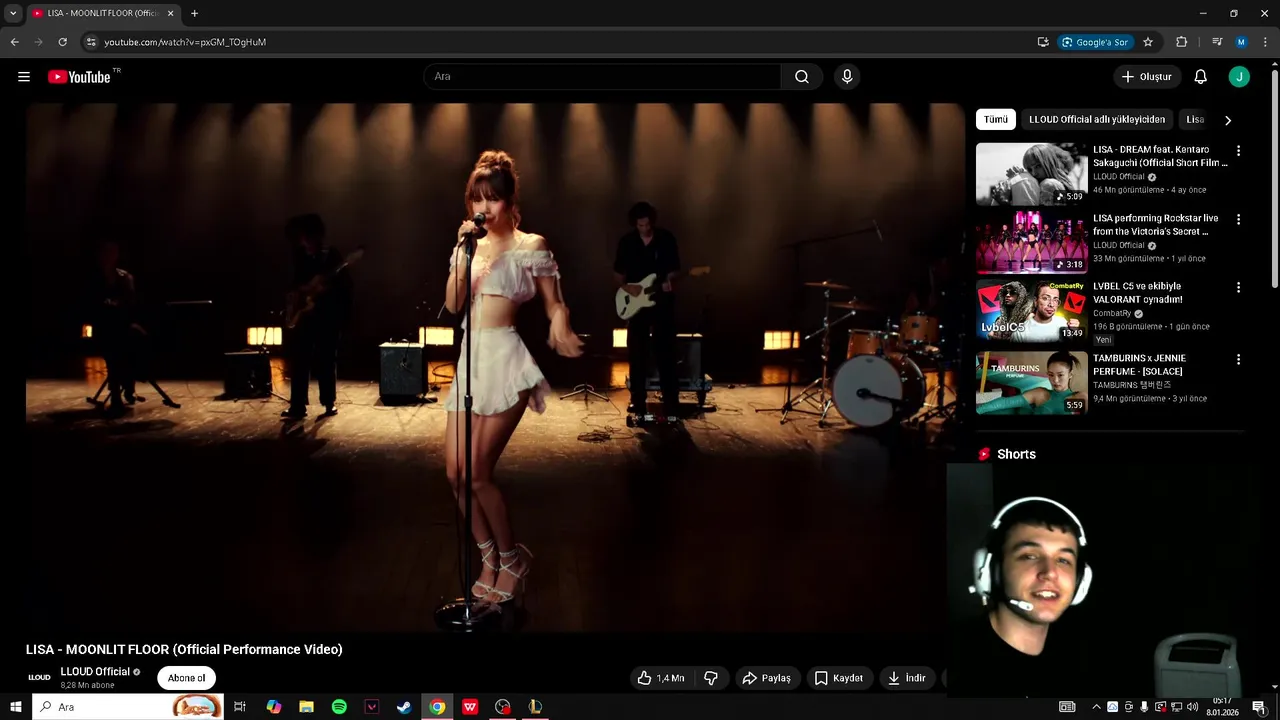1280x720 pixels.
Task: Show more filter chips with arrow
Action: pos(1228,120)
